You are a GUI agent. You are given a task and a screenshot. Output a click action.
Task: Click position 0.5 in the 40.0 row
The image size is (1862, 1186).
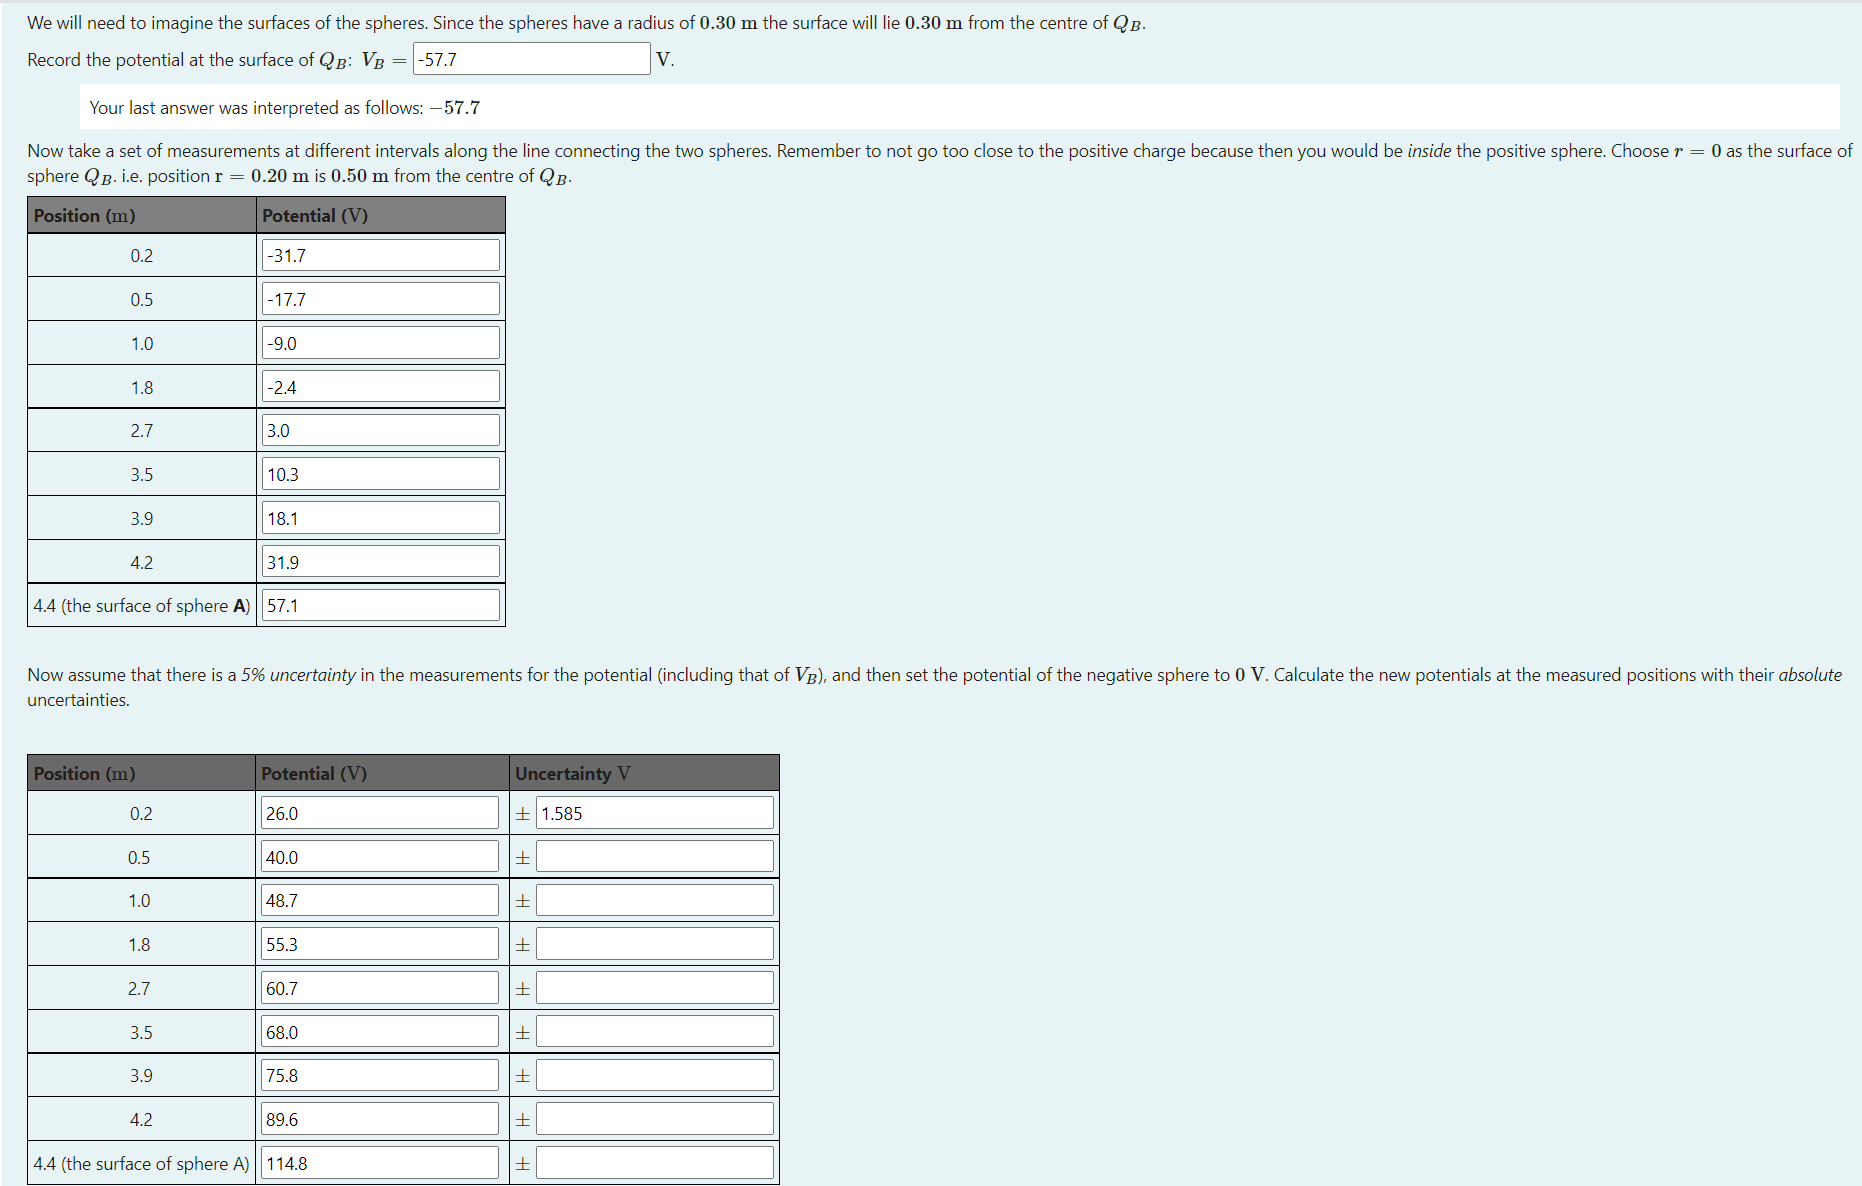click(139, 857)
